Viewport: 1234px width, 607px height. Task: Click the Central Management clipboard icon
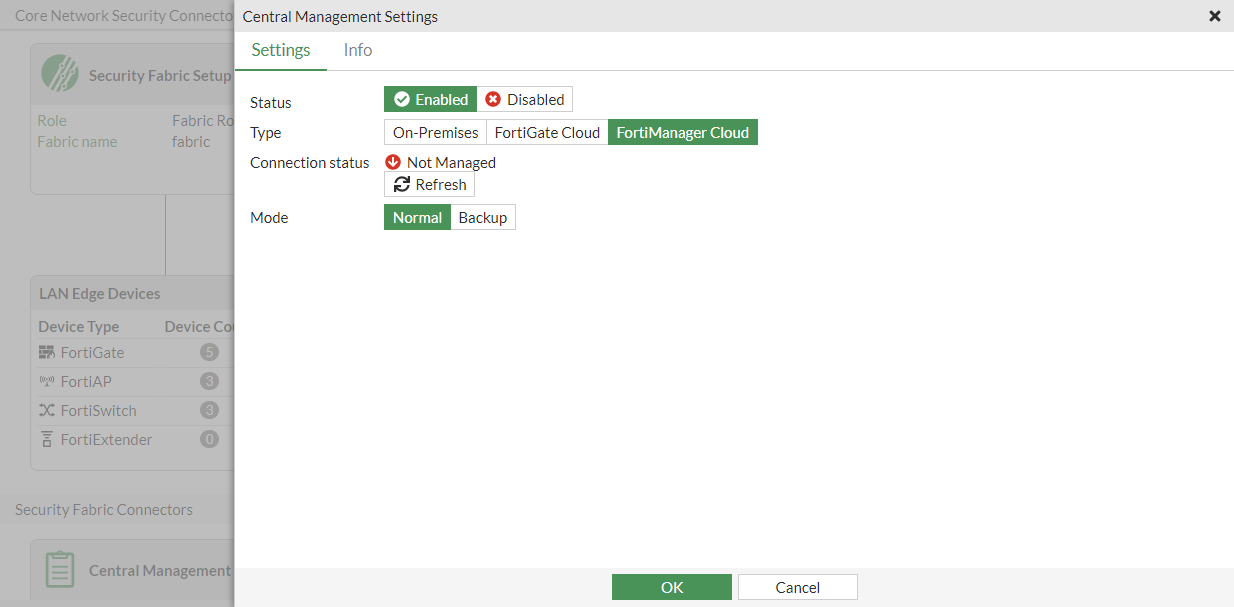pyautogui.click(x=60, y=569)
